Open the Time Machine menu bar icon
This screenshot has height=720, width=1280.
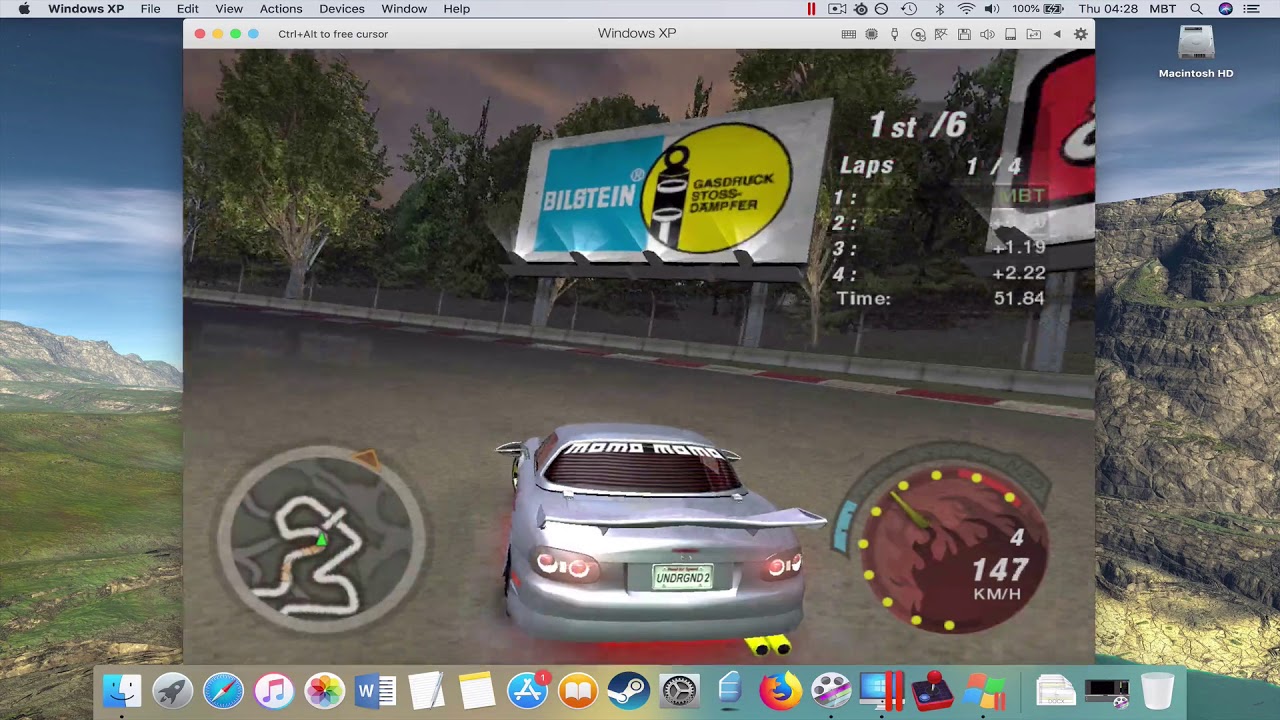(x=909, y=9)
